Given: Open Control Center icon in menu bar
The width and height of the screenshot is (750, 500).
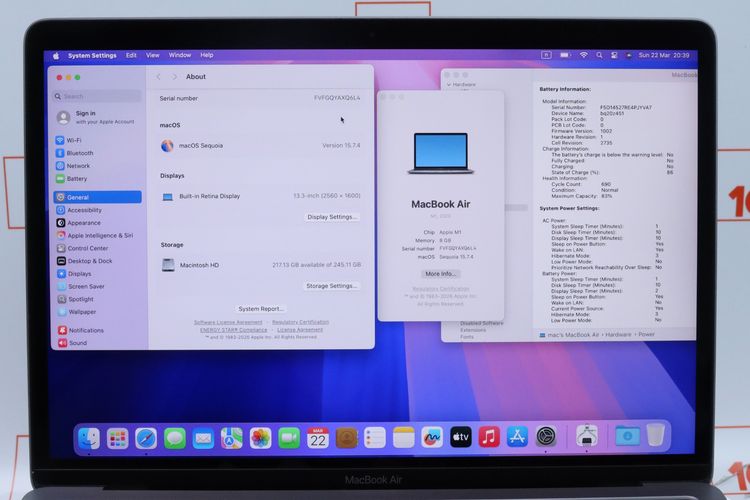Looking at the screenshot, I should tap(614, 55).
